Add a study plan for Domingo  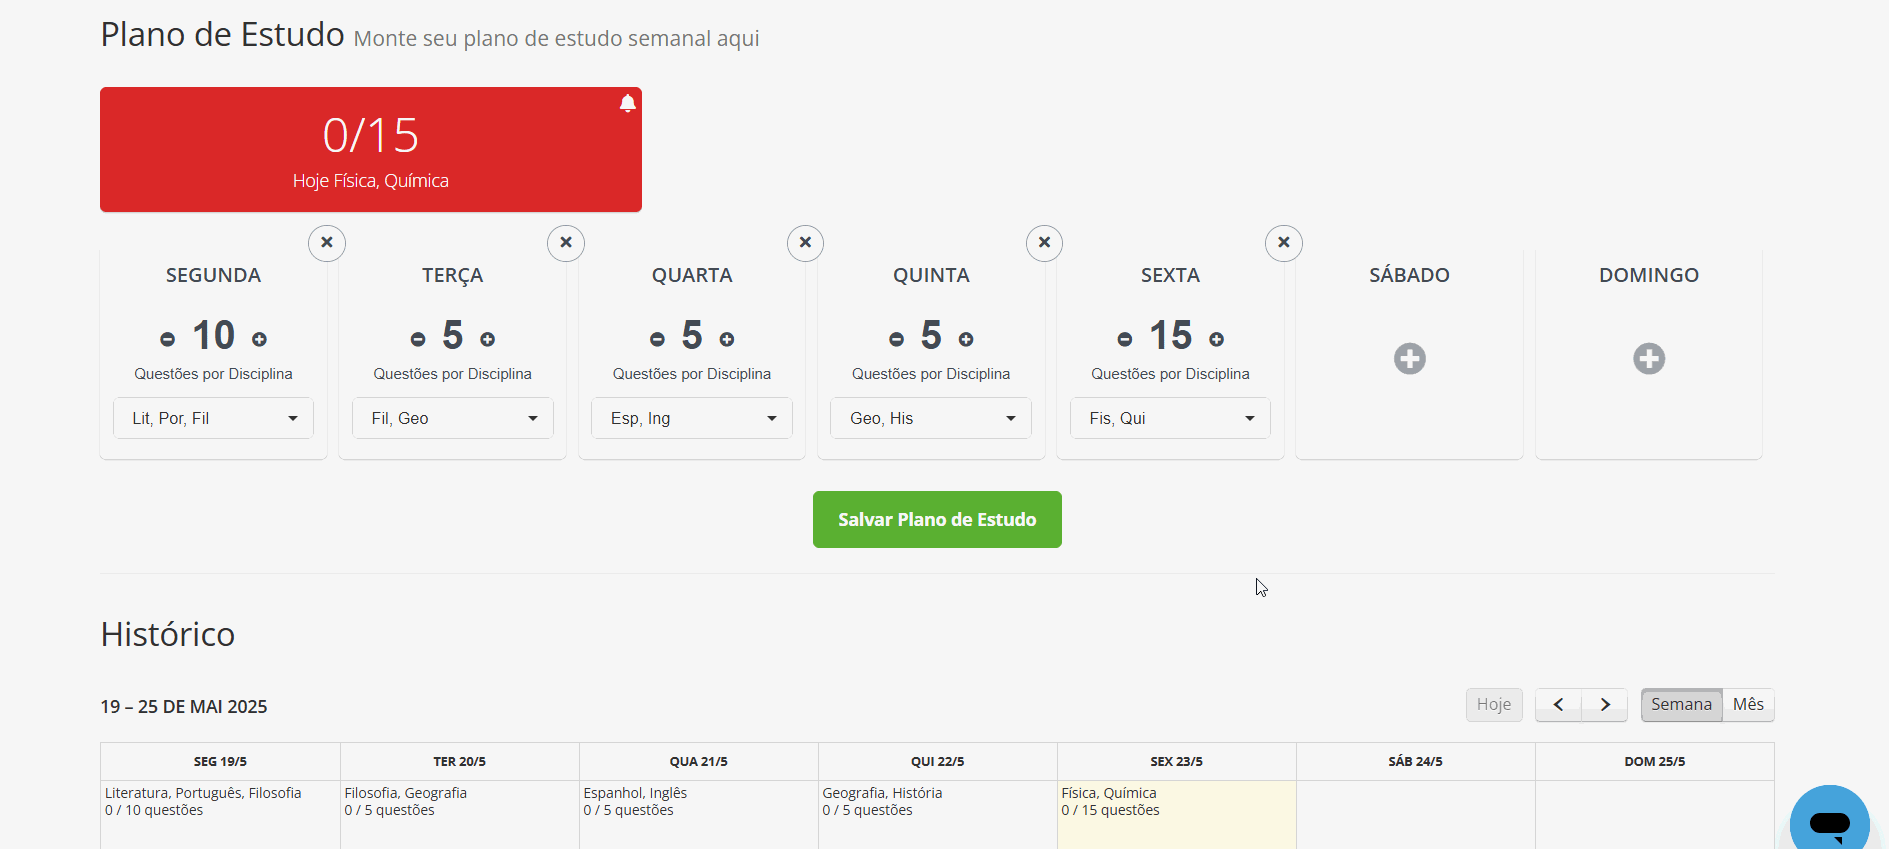[x=1649, y=358]
